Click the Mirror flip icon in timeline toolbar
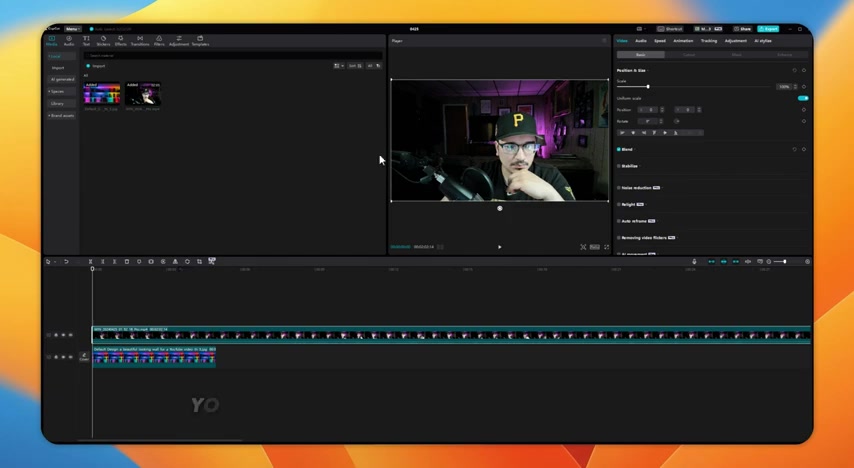Viewport: 854px width, 468px height. 175,262
